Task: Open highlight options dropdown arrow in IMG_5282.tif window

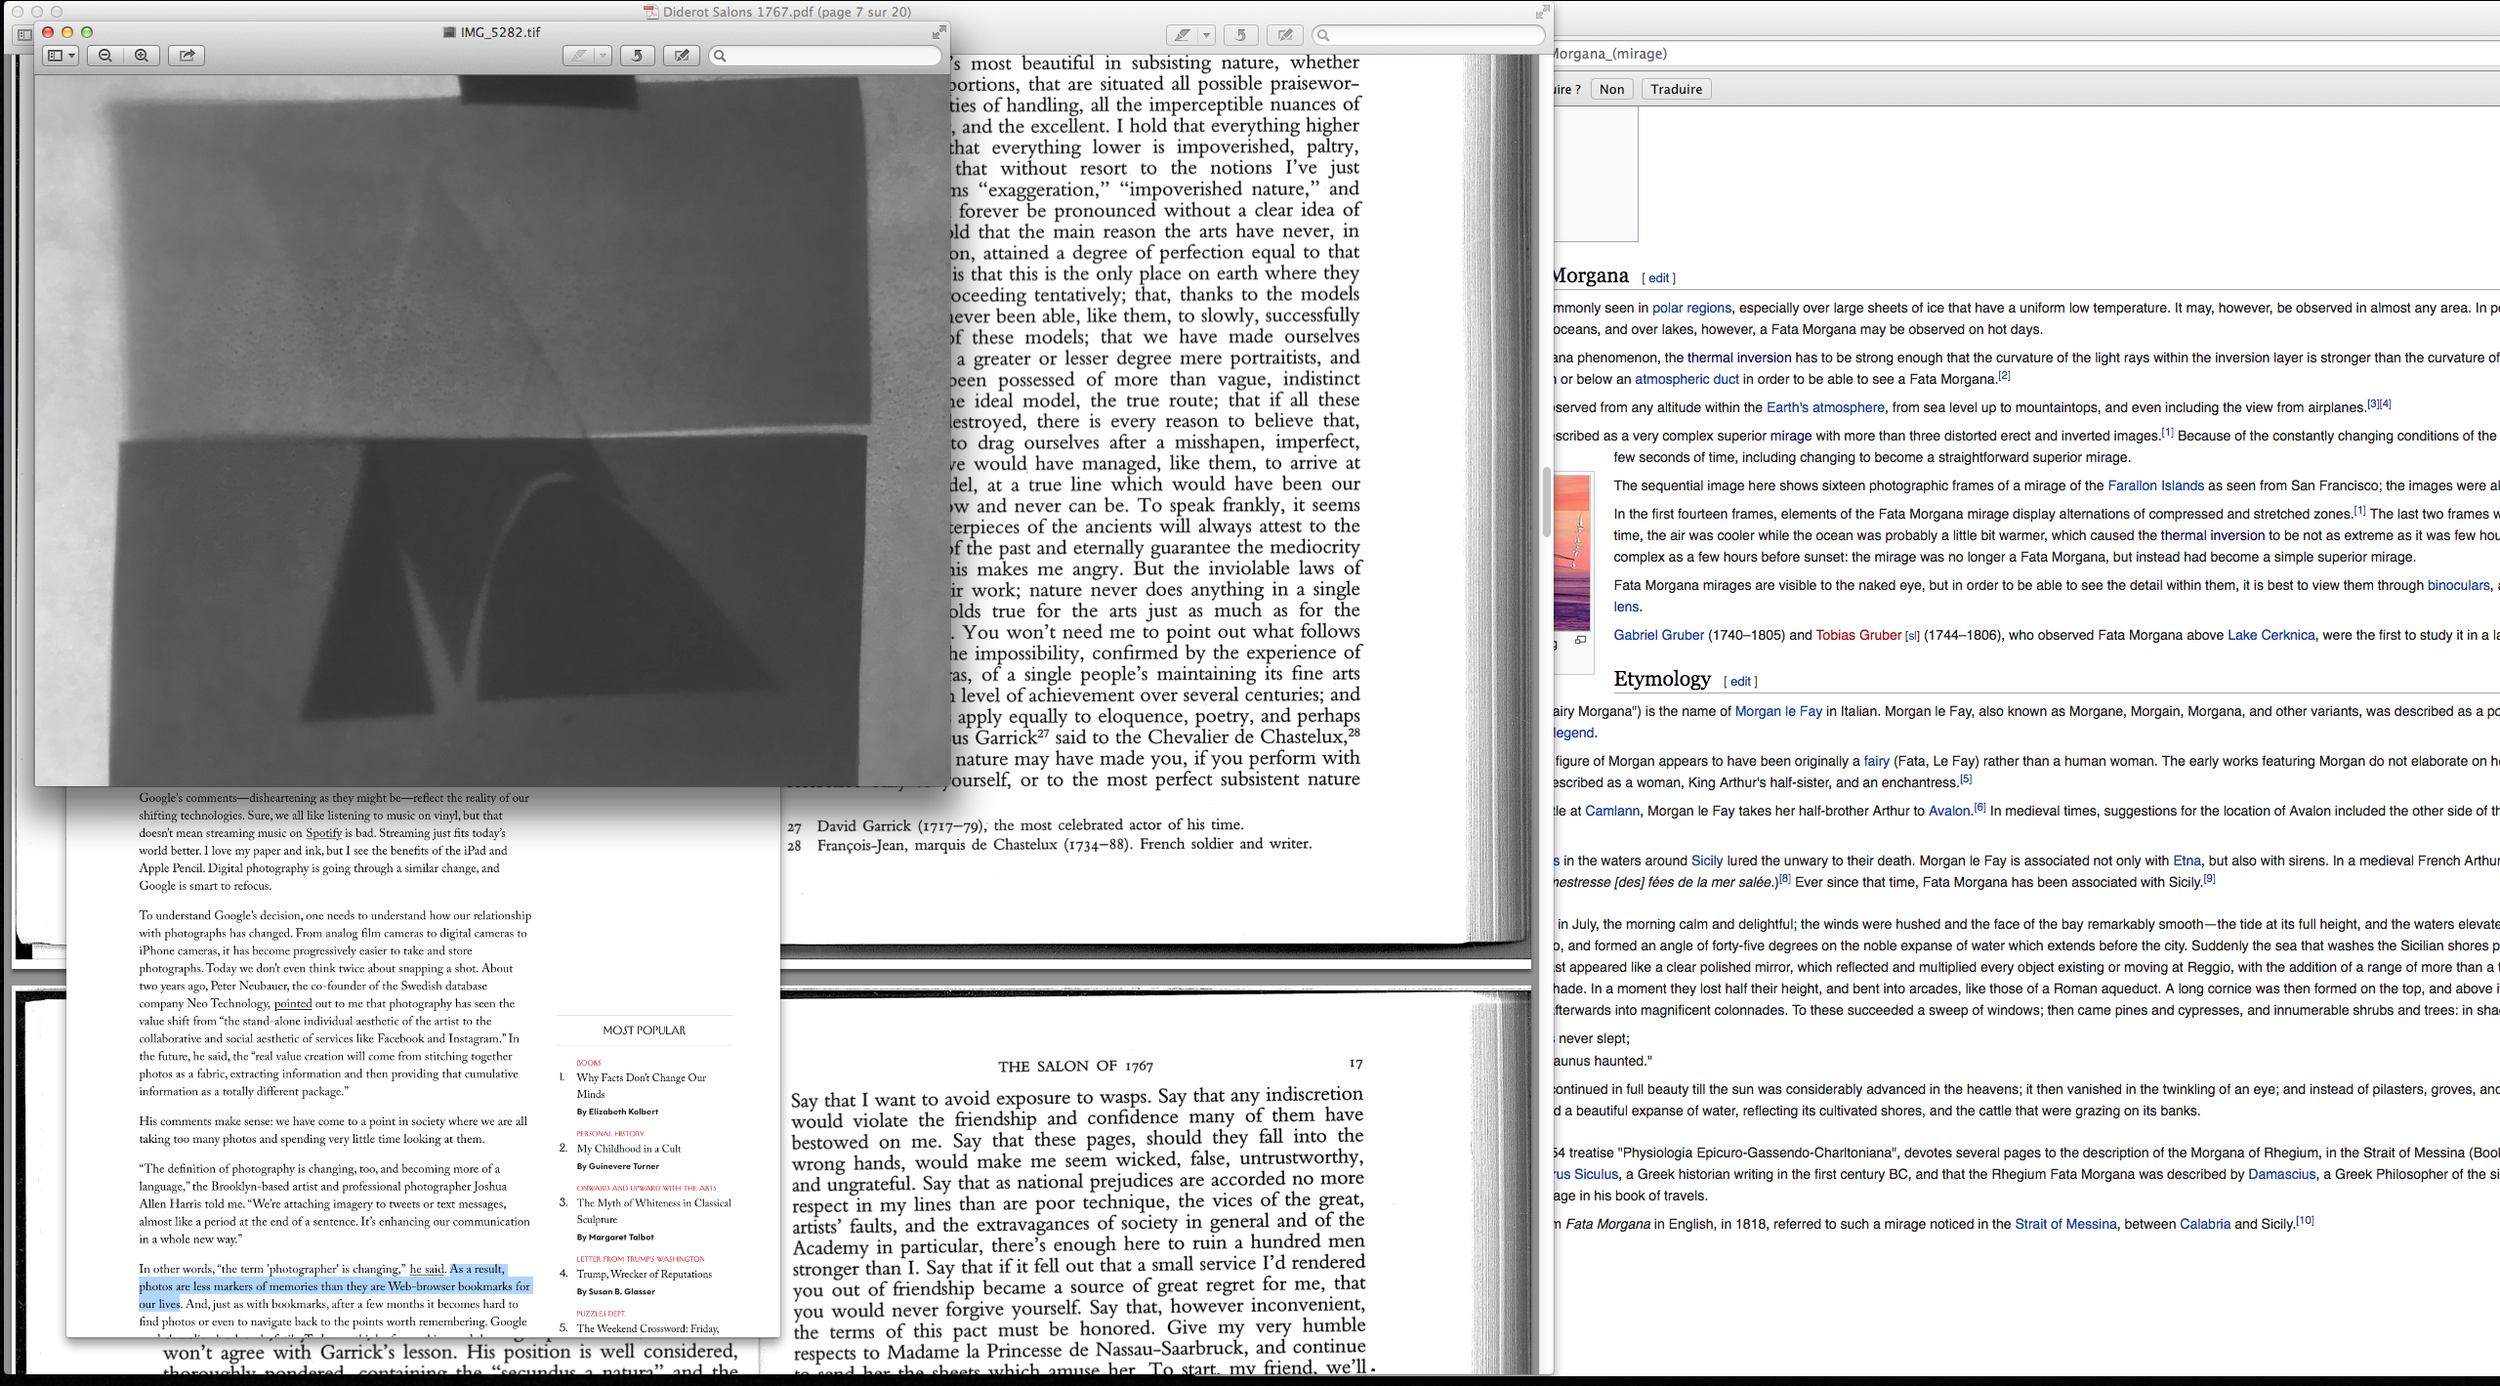Action: point(603,56)
